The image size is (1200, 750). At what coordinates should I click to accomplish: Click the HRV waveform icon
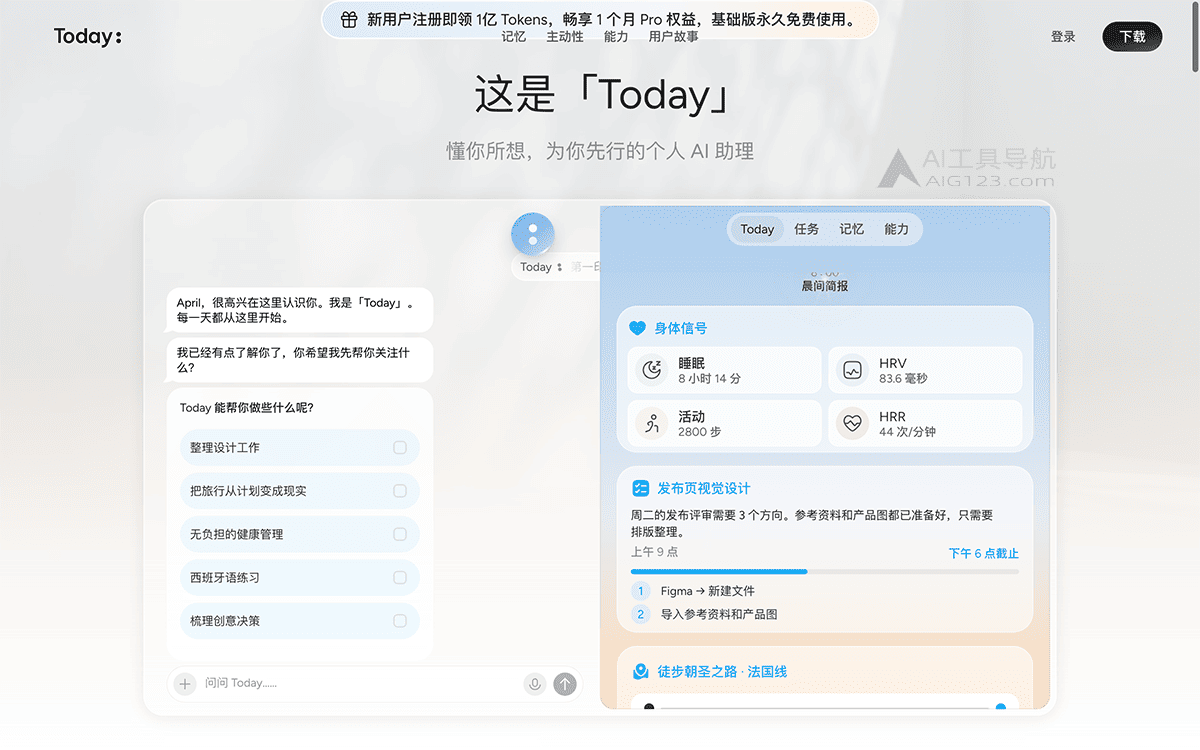(x=852, y=370)
